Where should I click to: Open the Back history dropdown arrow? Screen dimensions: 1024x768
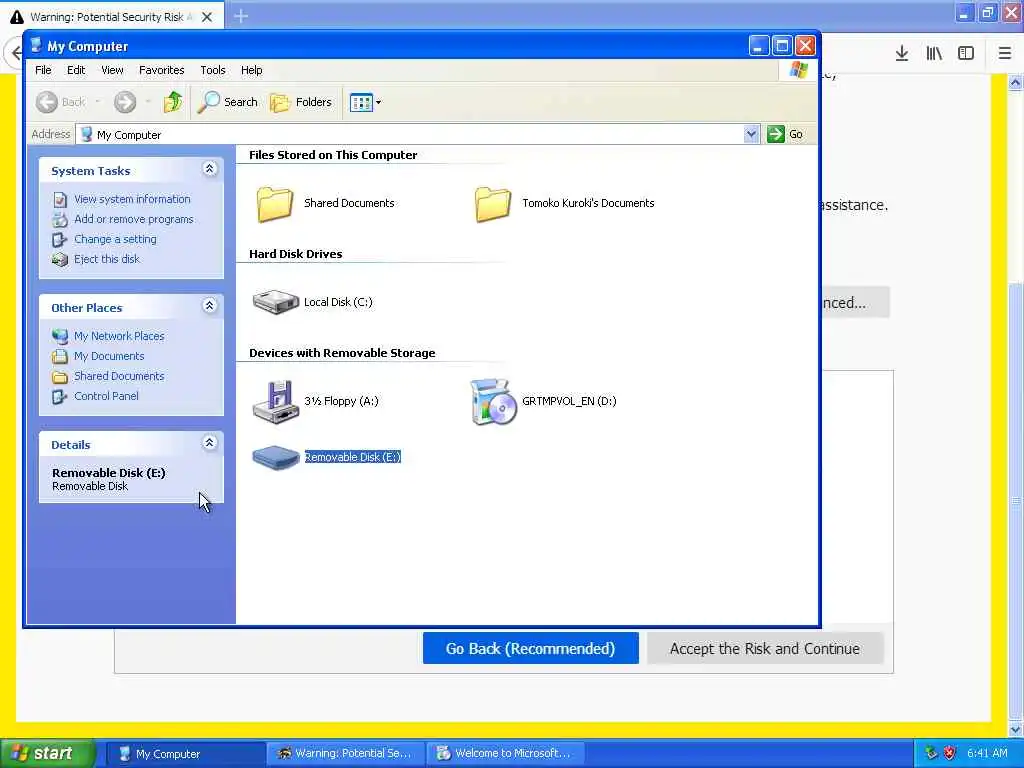[98, 102]
